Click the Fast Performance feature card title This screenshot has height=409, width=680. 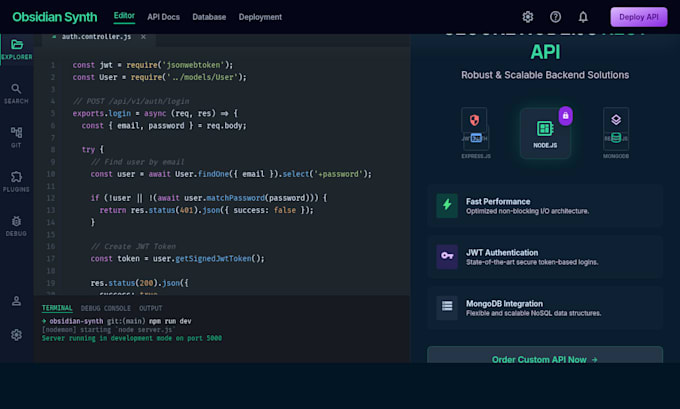[498, 202]
